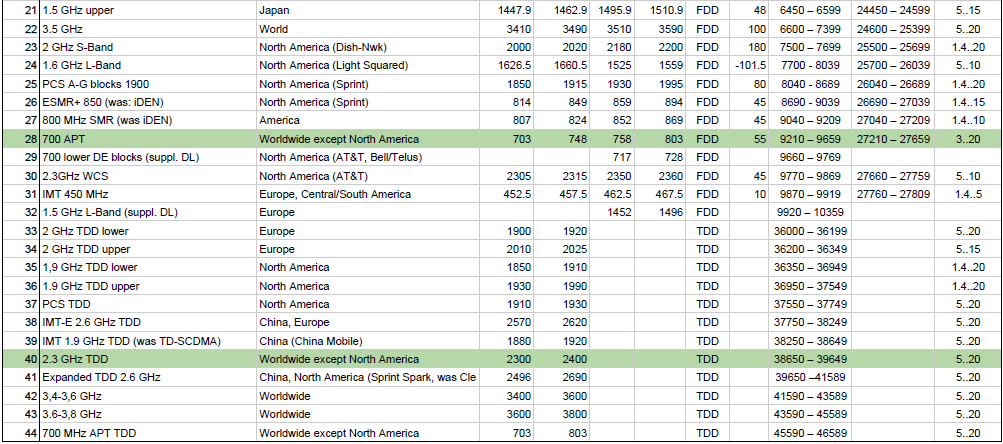The image size is (1003, 444).
Task: Select the "2496" frequency value
Action: click(519, 377)
